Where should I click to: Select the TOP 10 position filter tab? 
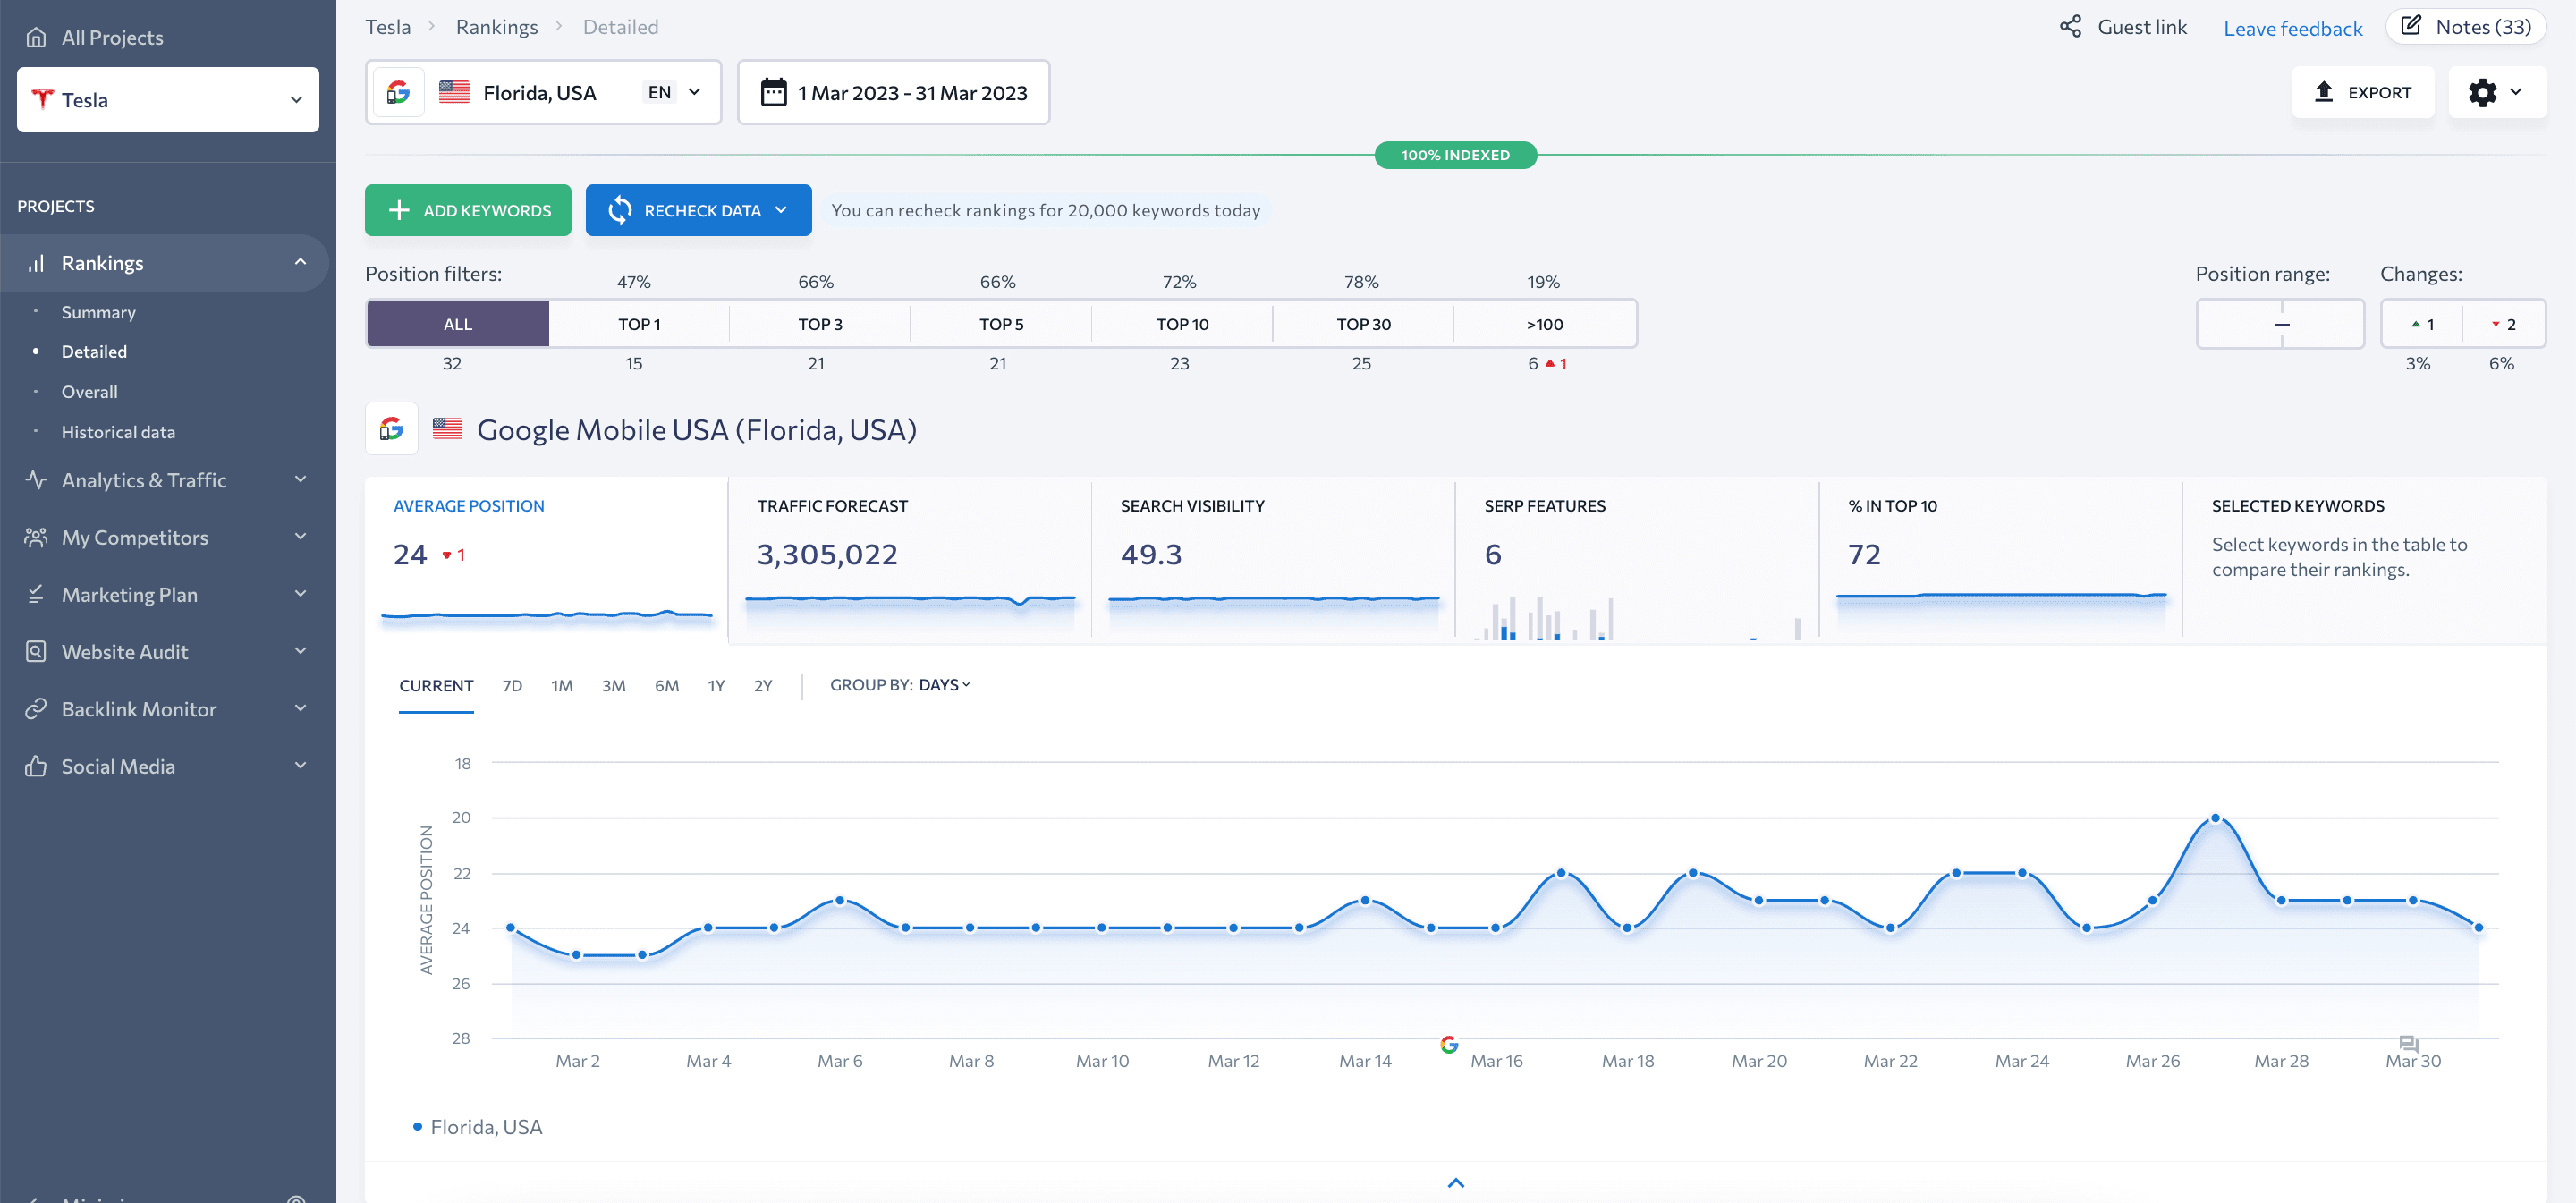click(1182, 322)
